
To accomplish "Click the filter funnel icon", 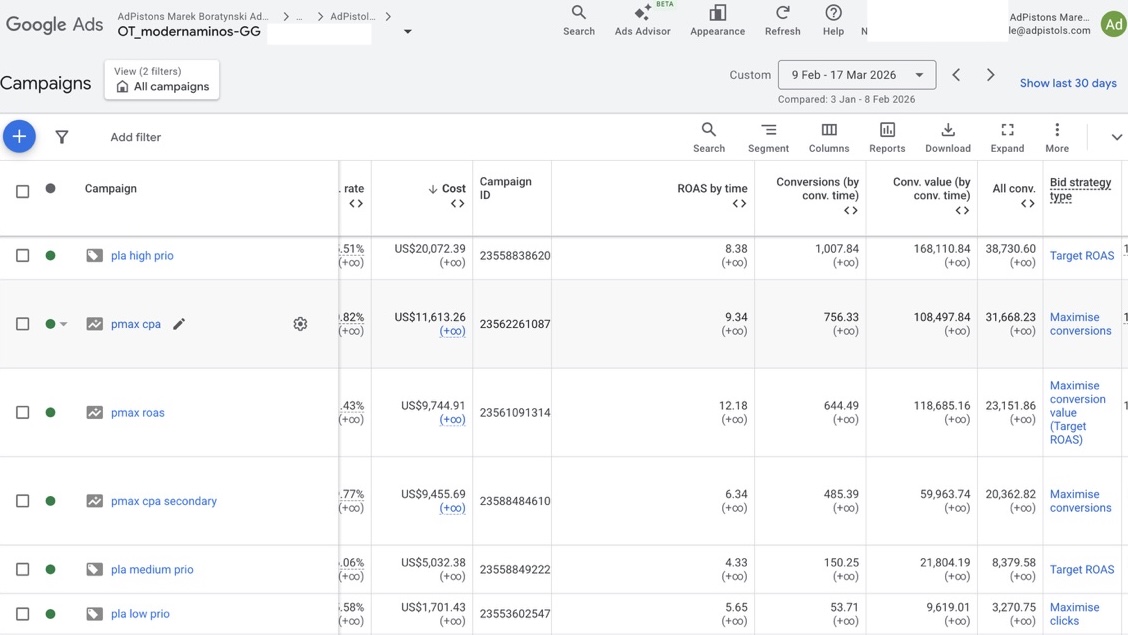I will pyautogui.click(x=62, y=137).
